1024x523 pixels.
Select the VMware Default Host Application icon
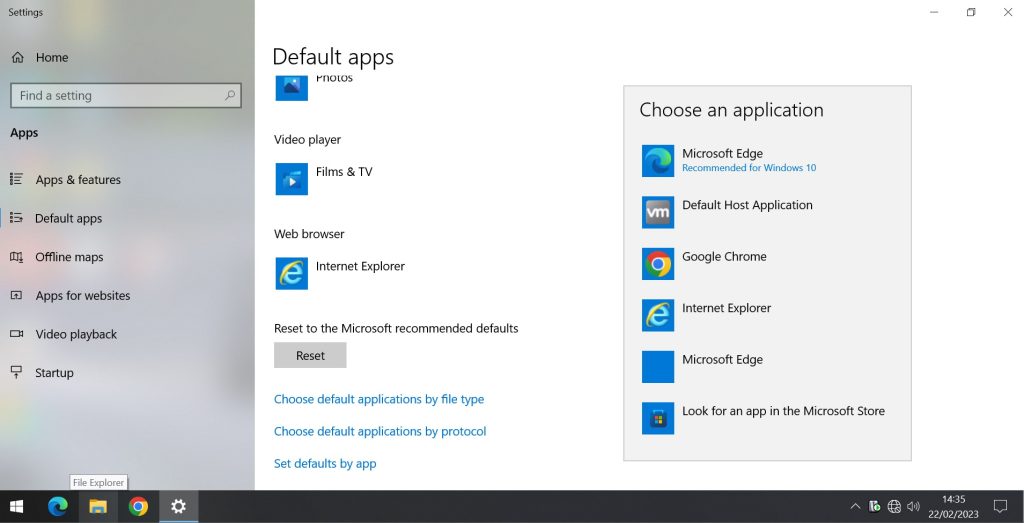tap(658, 212)
